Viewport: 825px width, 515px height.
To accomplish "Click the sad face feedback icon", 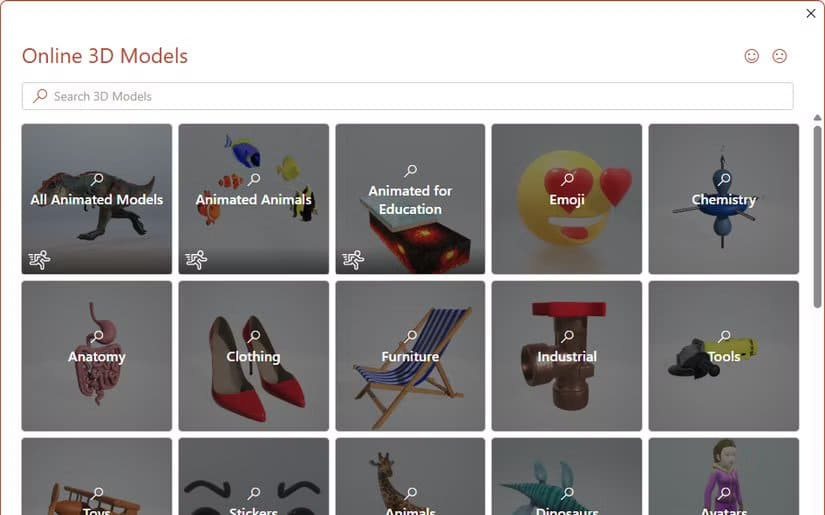I will click(x=779, y=56).
